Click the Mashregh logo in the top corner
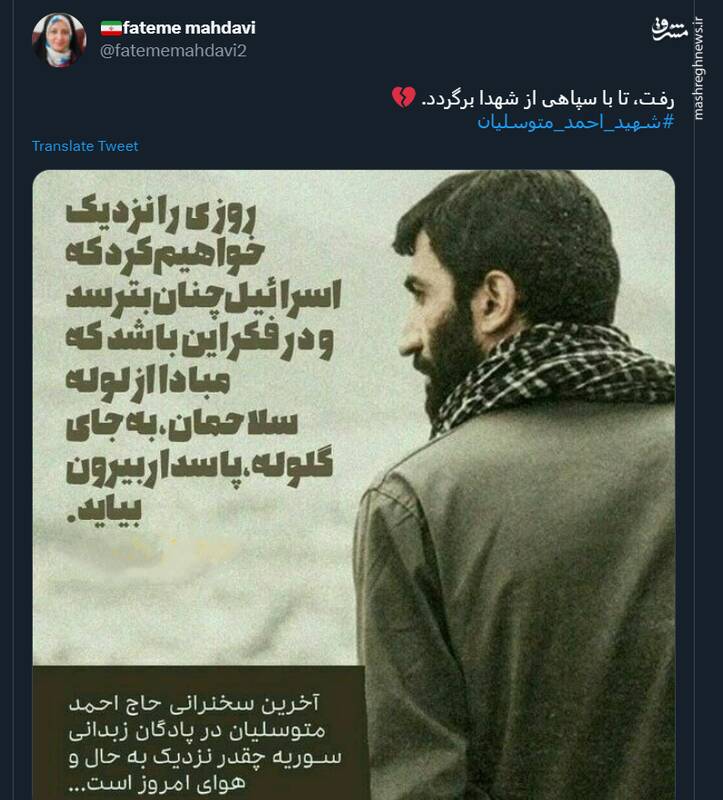 (x=669, y=29)
